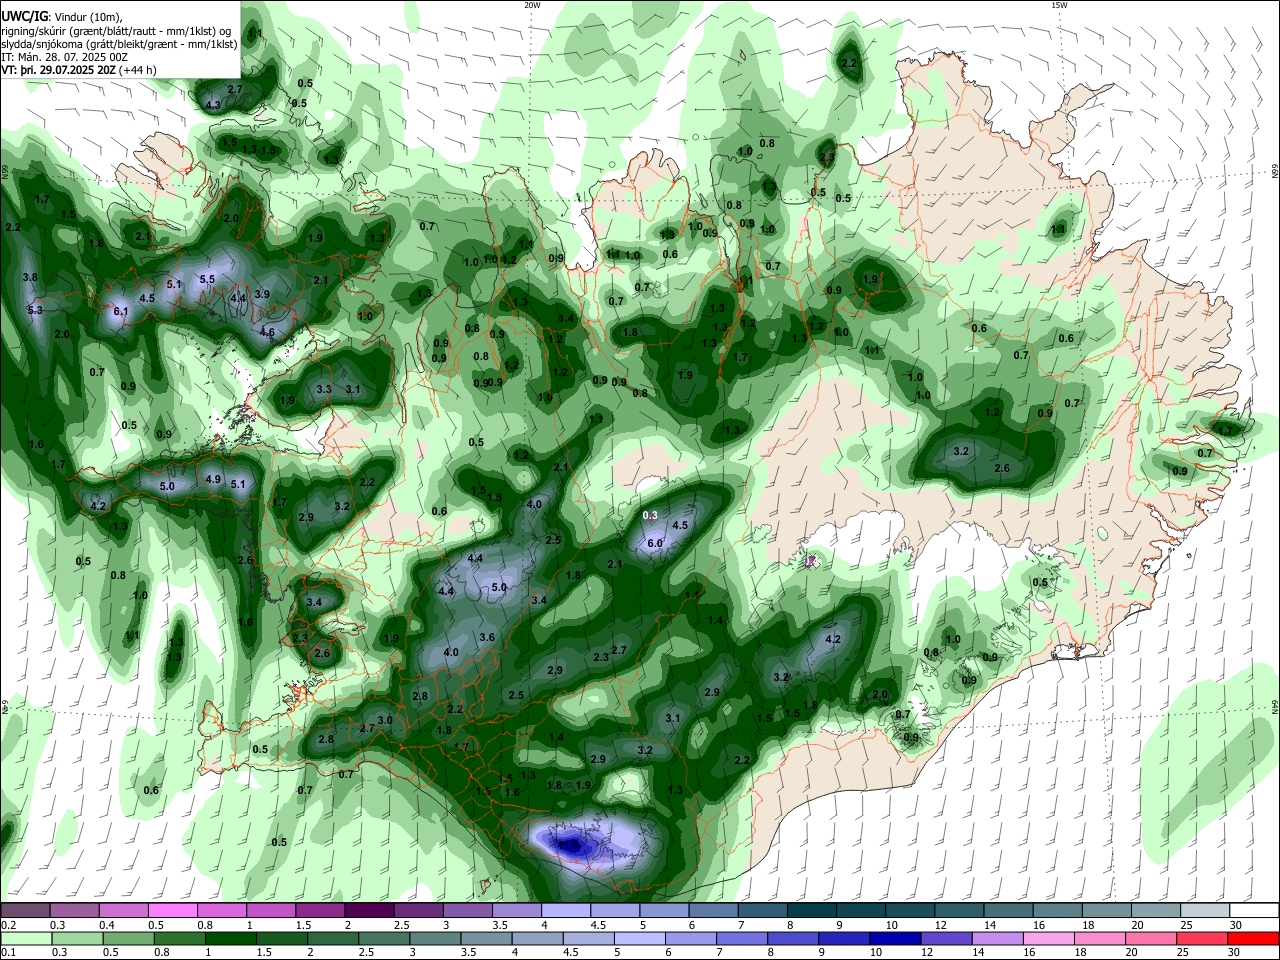This screenshot has height=960, width=1280.
Task: Click the 6.1 precipitation value
Action: [x=122, y=312]
